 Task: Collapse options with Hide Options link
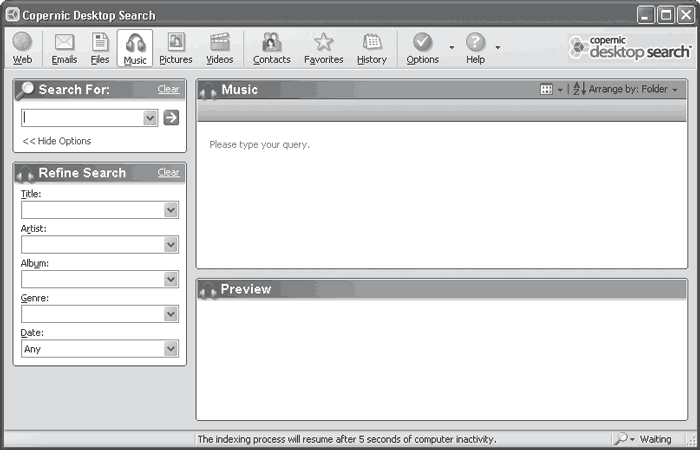pyautogui.click(x=57, y=141)
